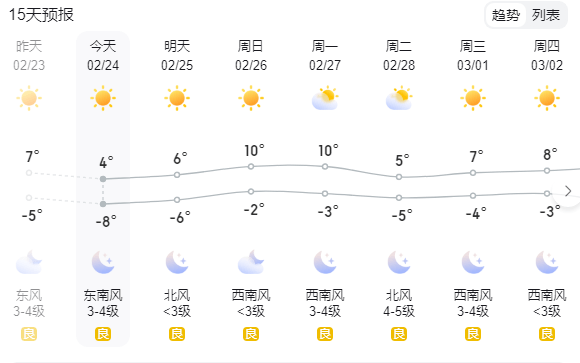Screen dimensions: 580x363
Task: Click the 良 air quality badge for 今天
Action: (103, 334)
